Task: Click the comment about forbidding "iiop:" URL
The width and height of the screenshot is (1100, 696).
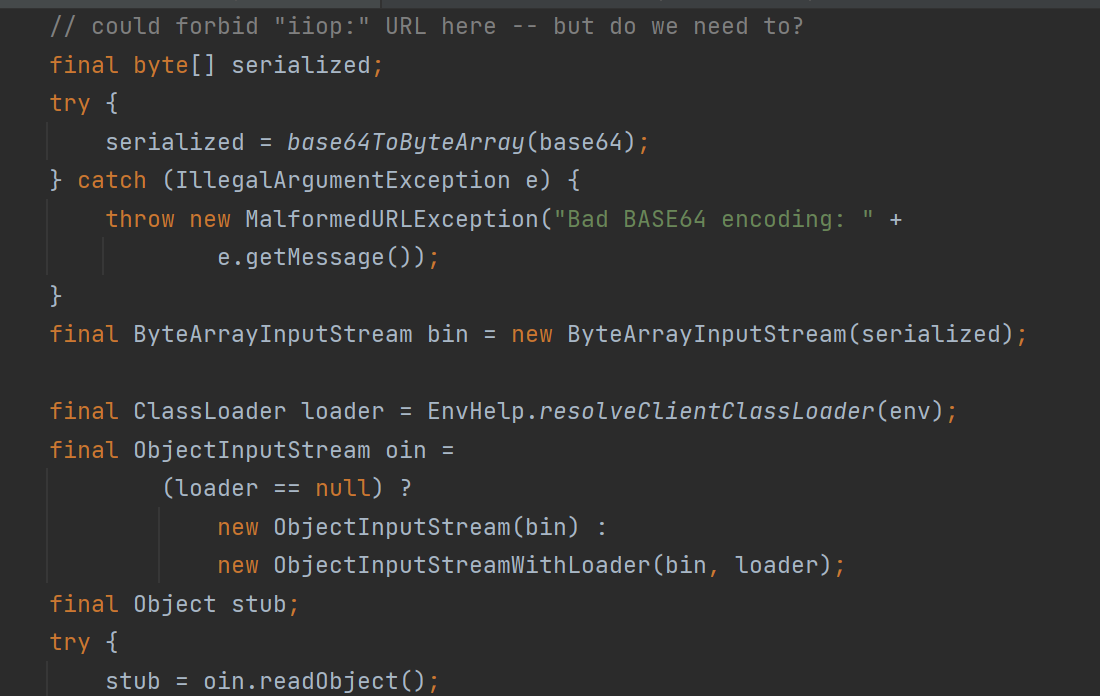Action: tap(426, 26)
